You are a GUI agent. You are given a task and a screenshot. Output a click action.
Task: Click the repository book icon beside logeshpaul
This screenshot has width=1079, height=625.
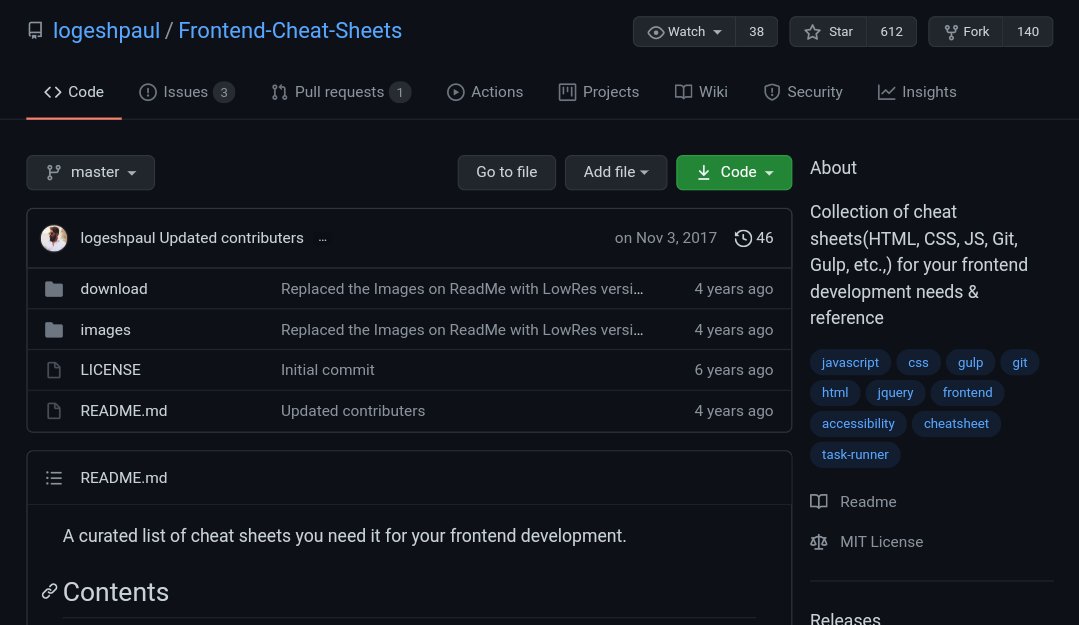[34, 31]
